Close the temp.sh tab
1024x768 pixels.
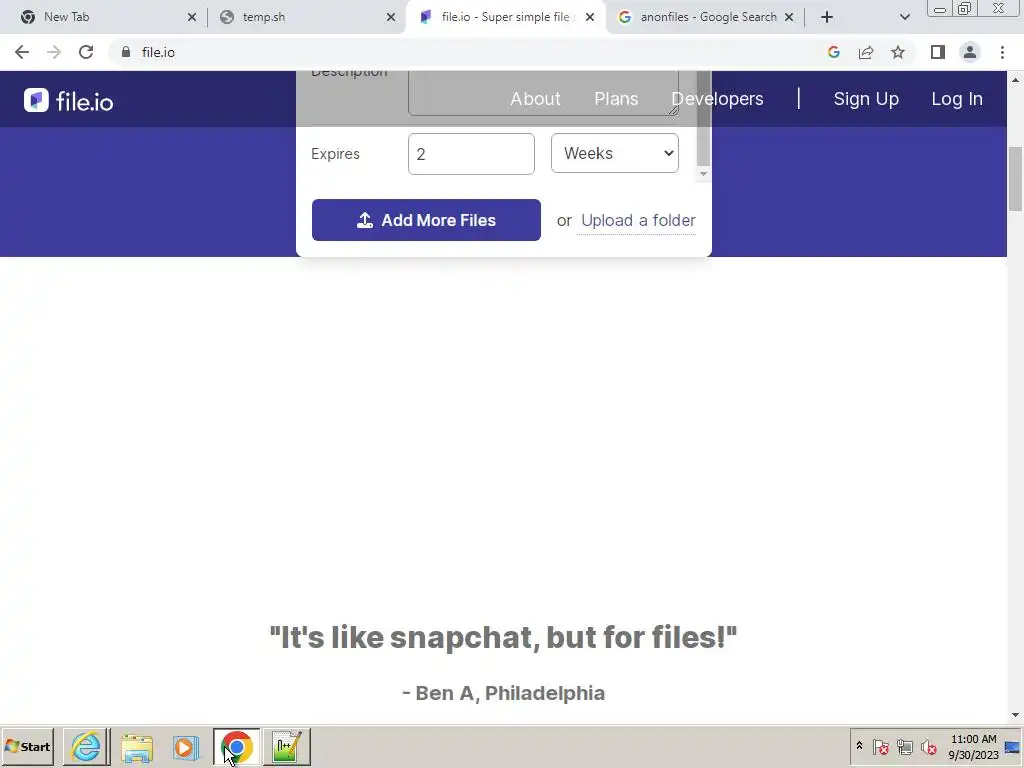[x=391, y=17]
